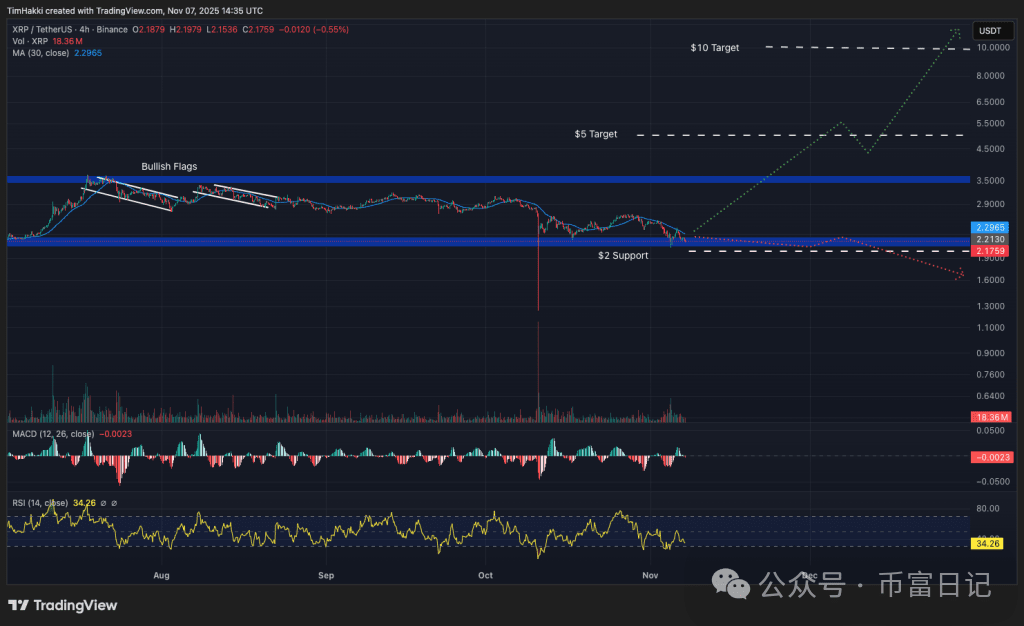1024x626 pixels.
Task: Click the blue MA price label 2.2965
Action: click(988, 227)
